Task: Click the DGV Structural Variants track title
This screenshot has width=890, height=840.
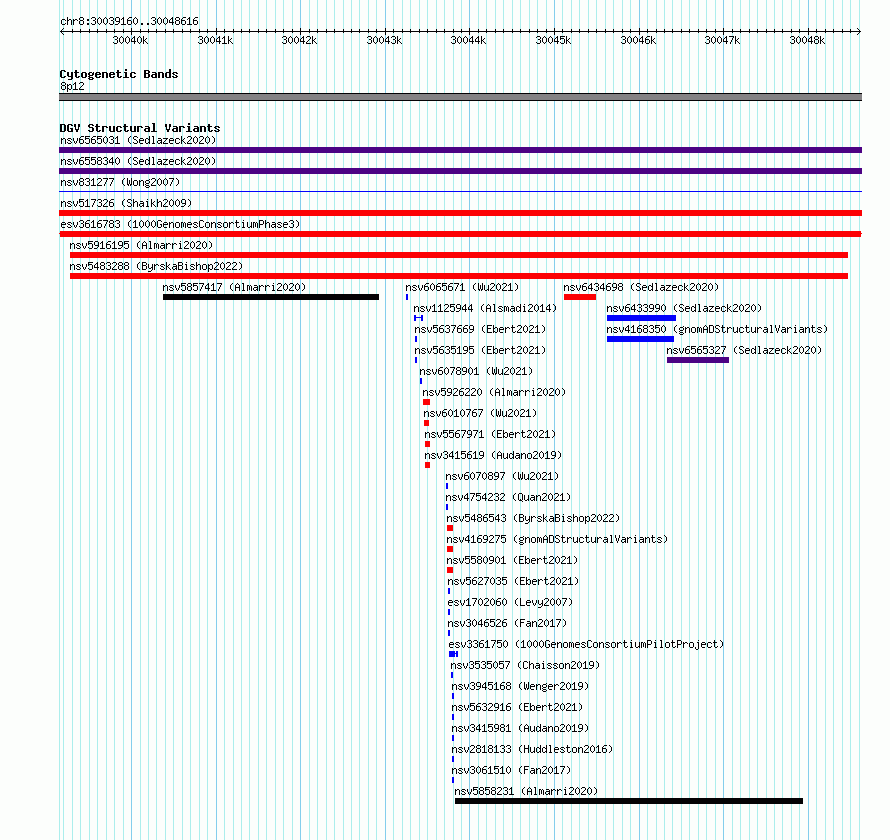Action: point(140,128)
